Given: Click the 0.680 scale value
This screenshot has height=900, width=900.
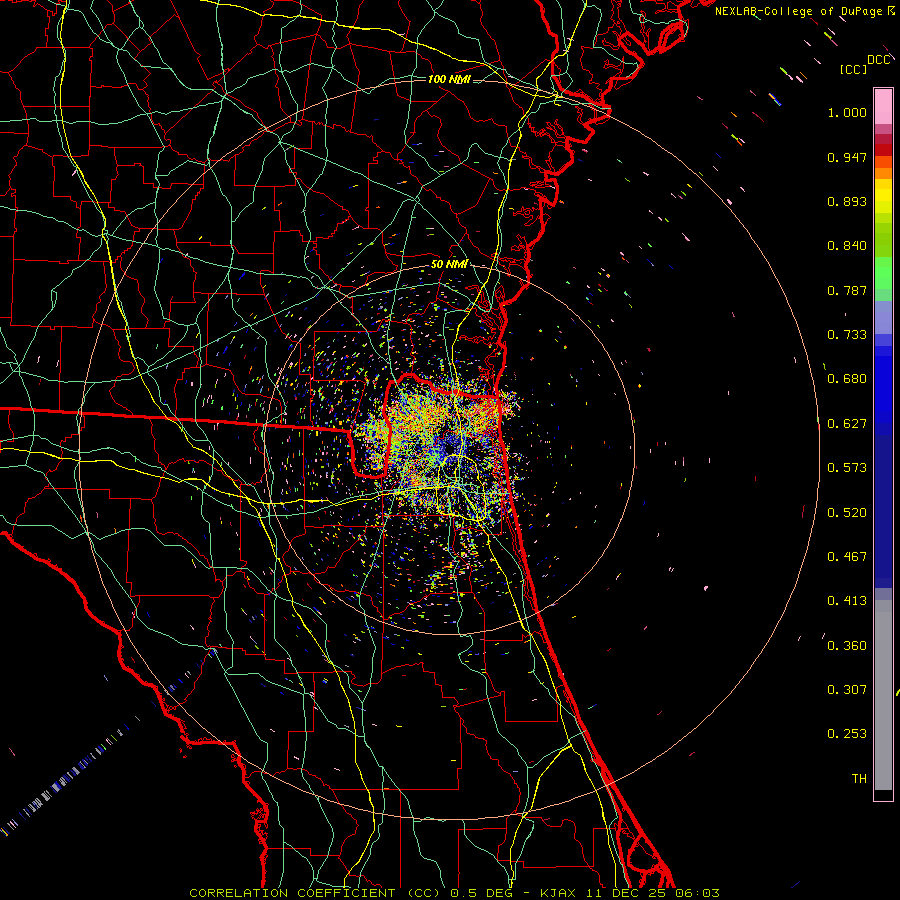Looking at the screenshot, I should tap(847, 379).
